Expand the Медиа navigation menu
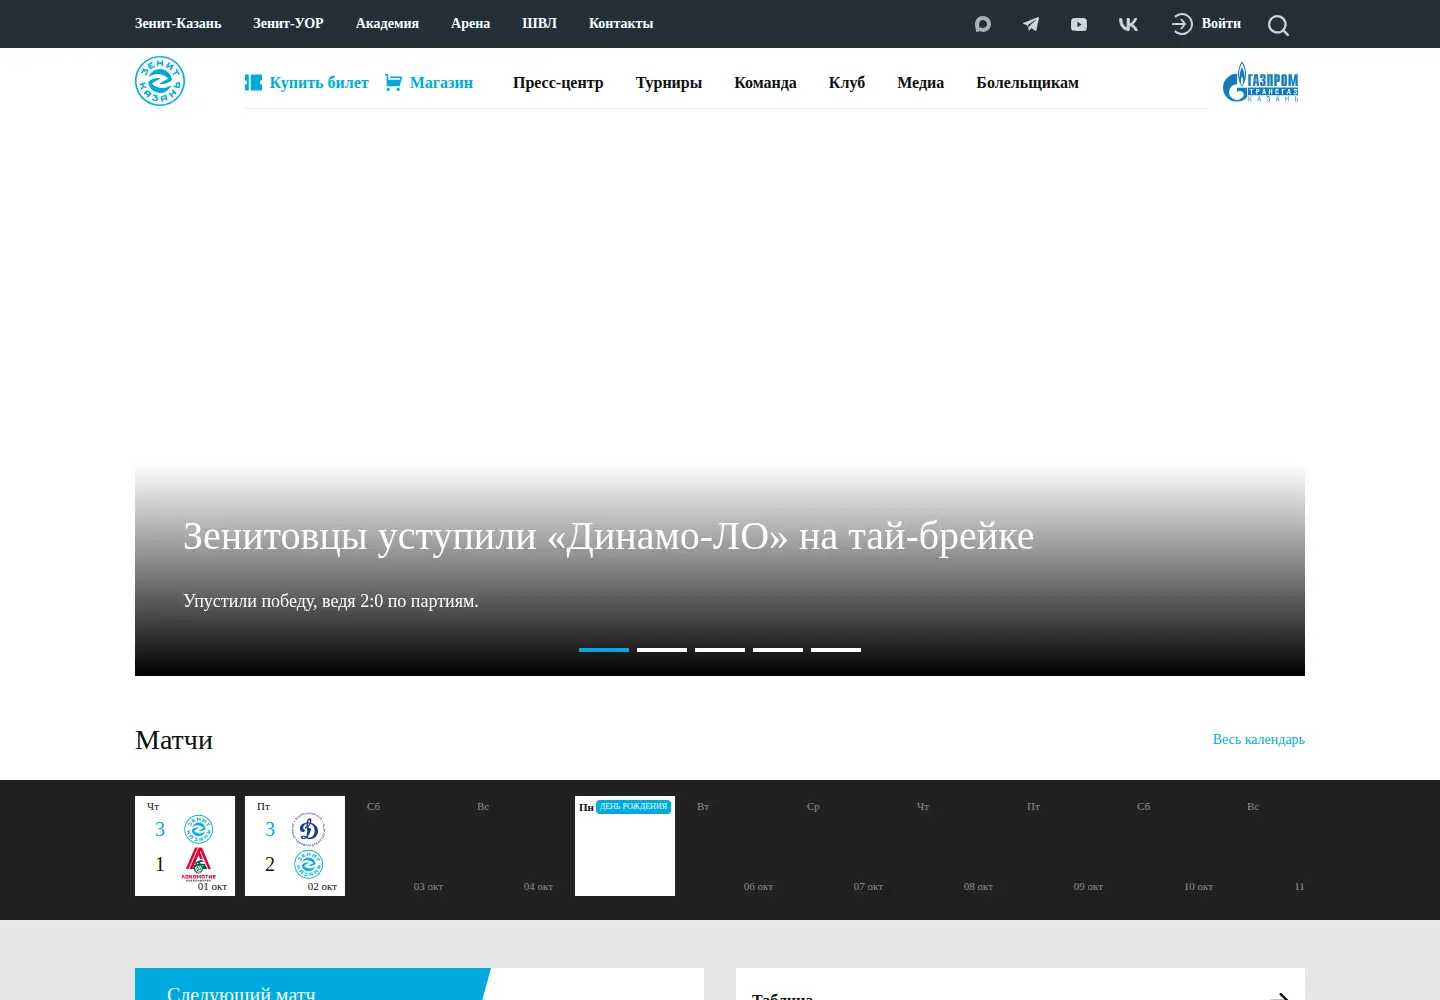Image resolution: width=1440 pixels, height=1000 pixels. [x=920, y=83]
